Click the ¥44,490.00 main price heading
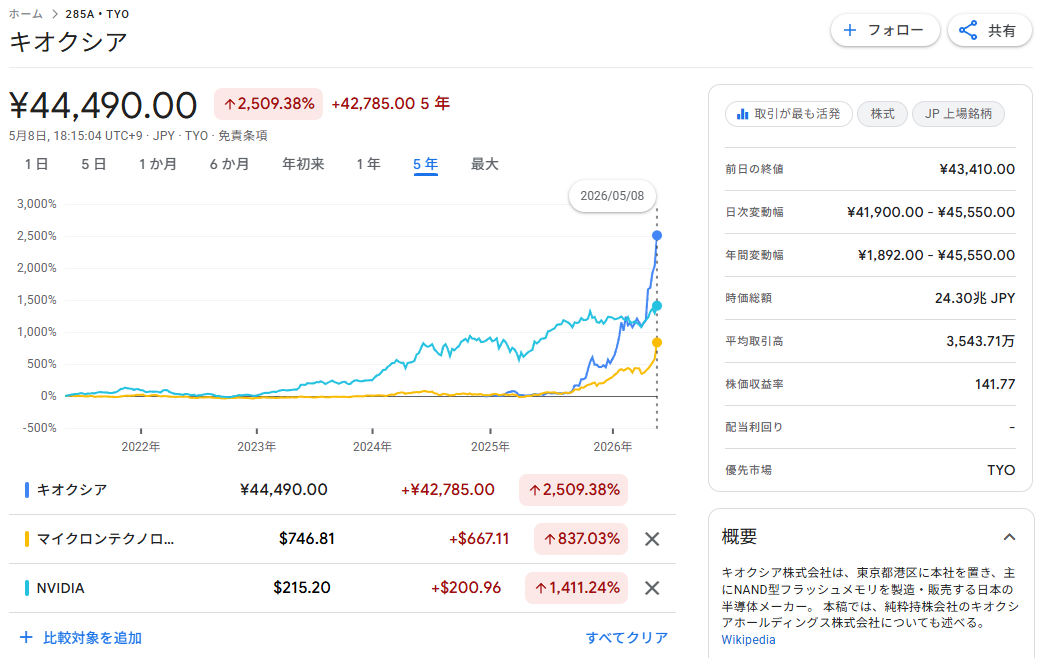Image resolution: width=1054 pixels, height=658 pixels. pos(103,106)
